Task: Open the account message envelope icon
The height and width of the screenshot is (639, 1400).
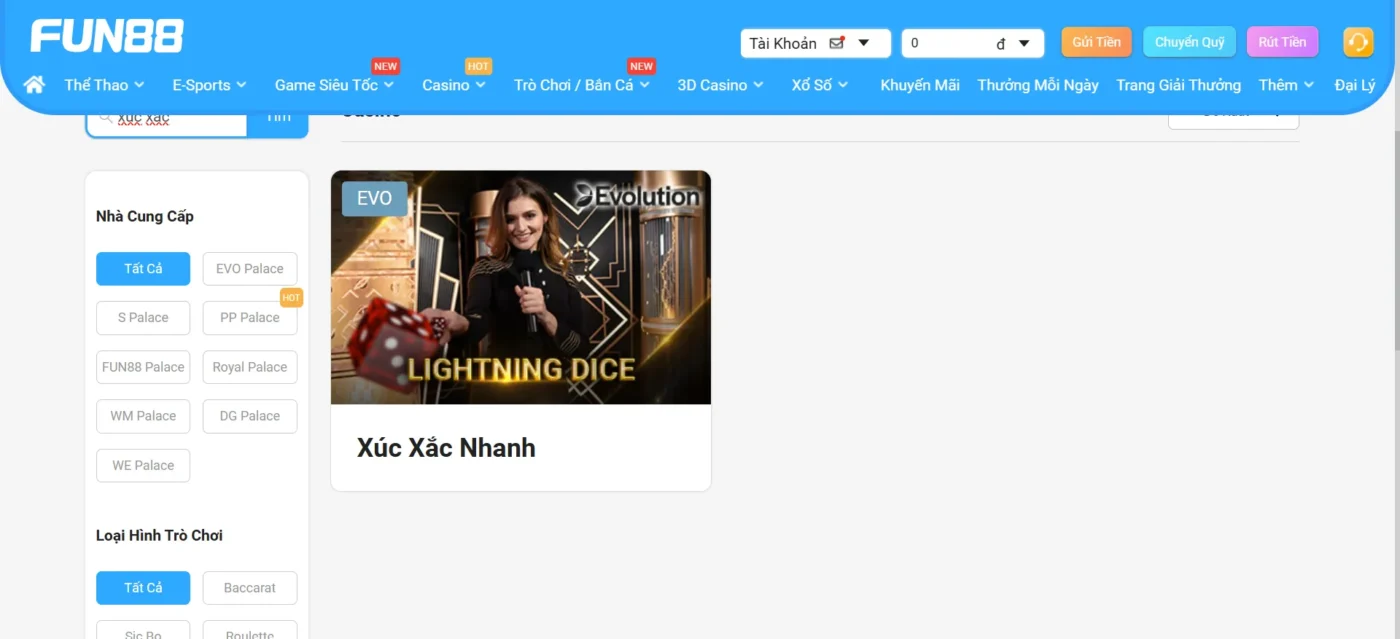Action: (838, 43)
